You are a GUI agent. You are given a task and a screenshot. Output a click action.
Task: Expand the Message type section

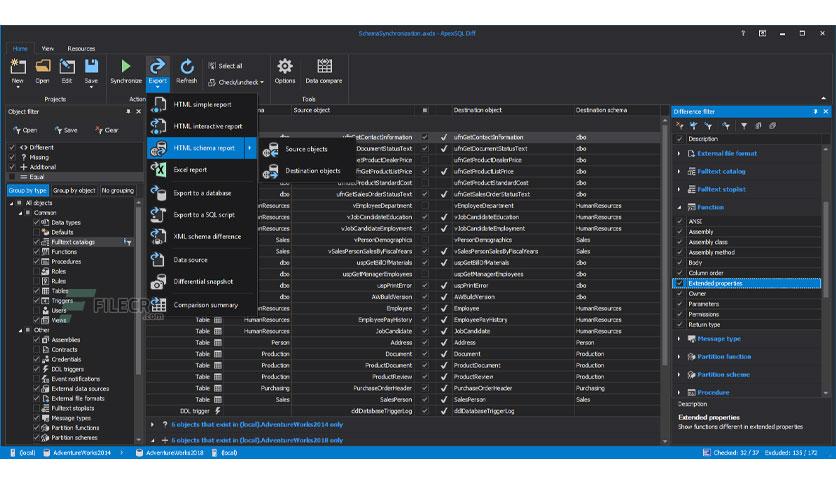pos(679,339)
